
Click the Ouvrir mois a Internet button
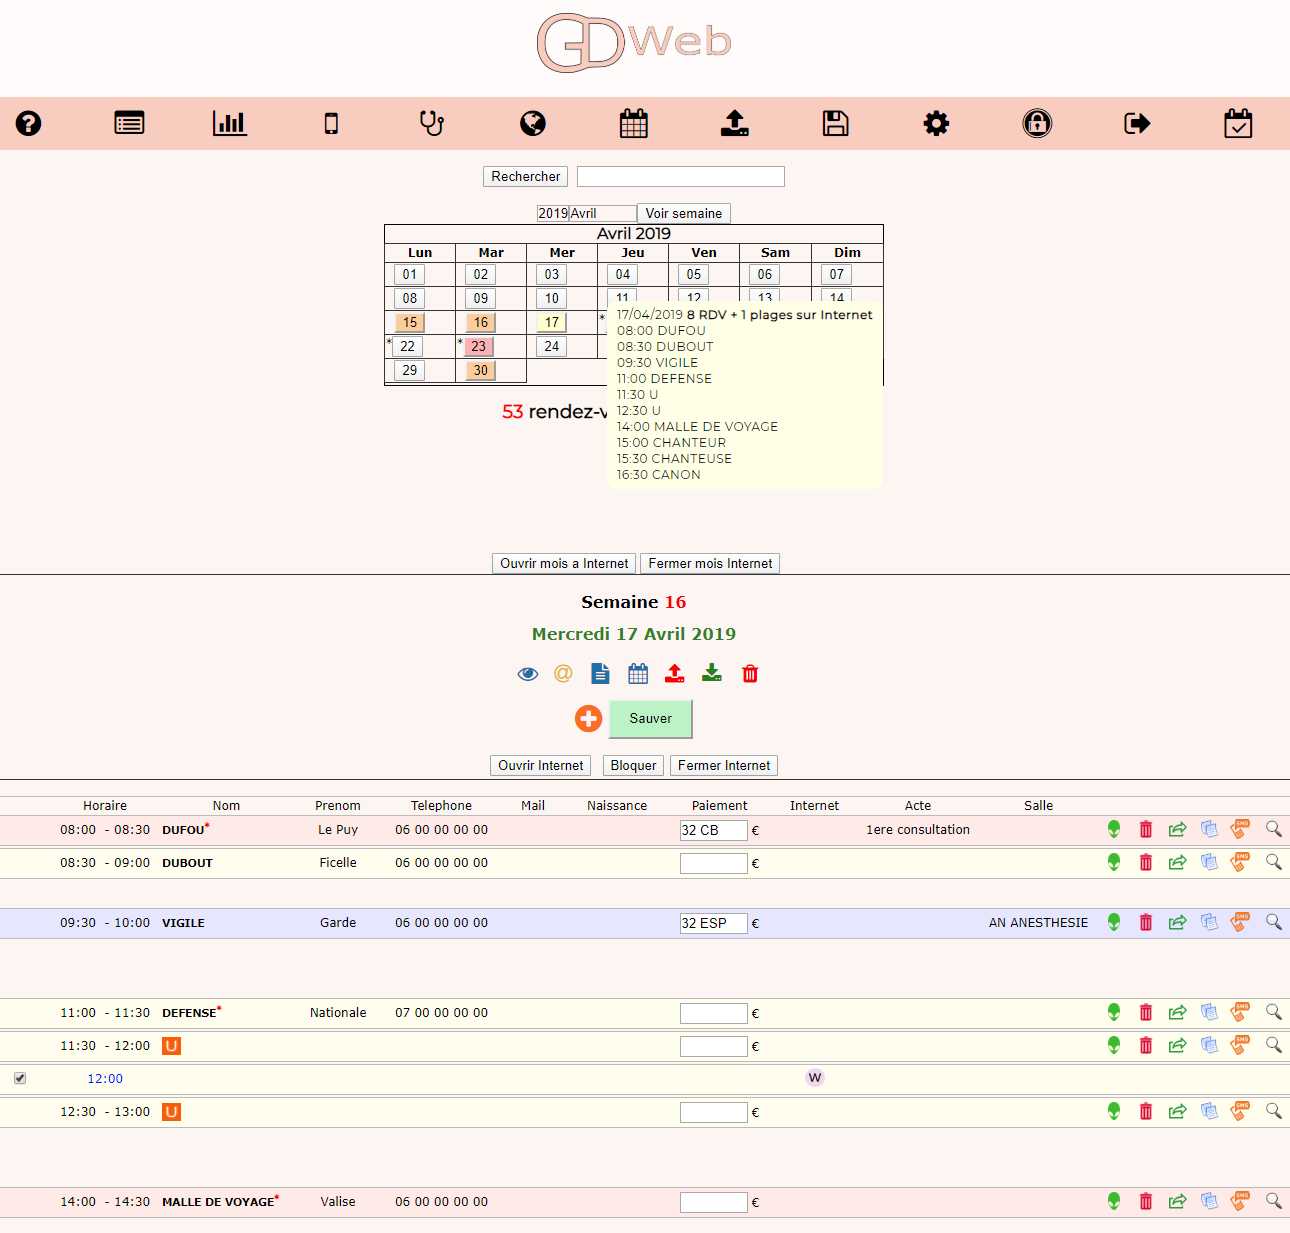pyautogui.click(x=564, y=563)
